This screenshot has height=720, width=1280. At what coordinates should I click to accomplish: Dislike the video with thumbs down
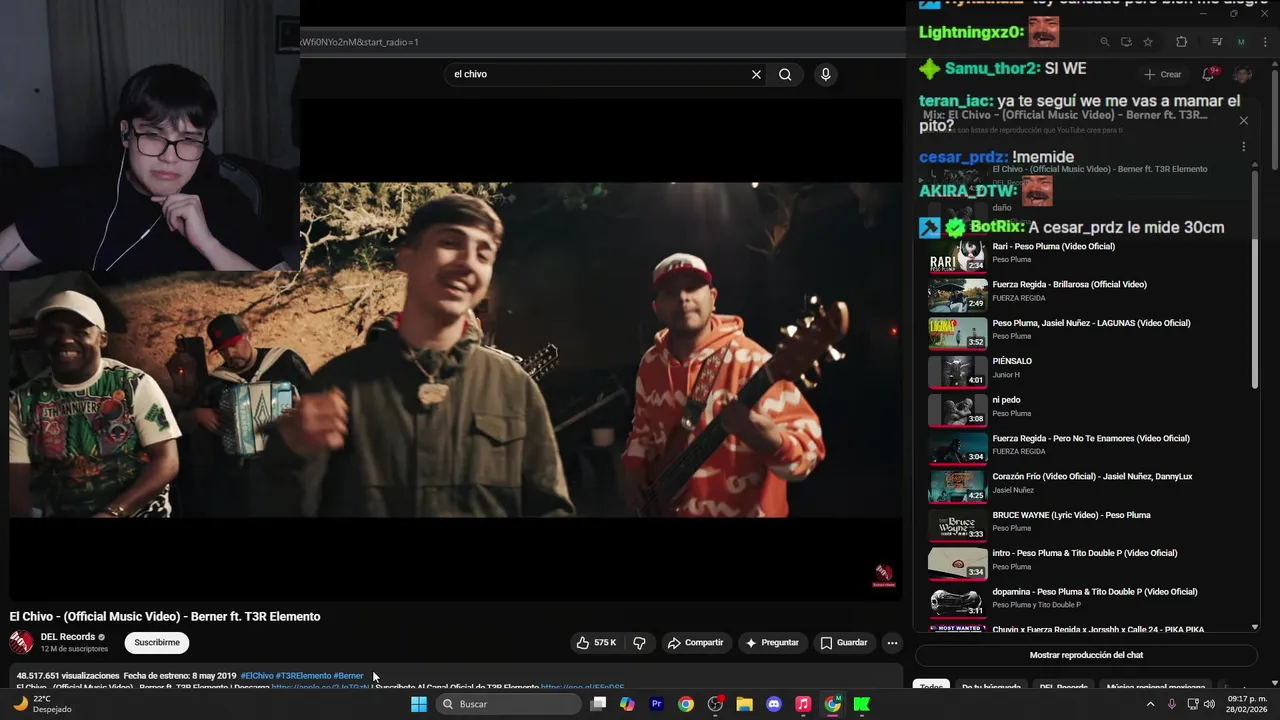[x=640, y=643]
